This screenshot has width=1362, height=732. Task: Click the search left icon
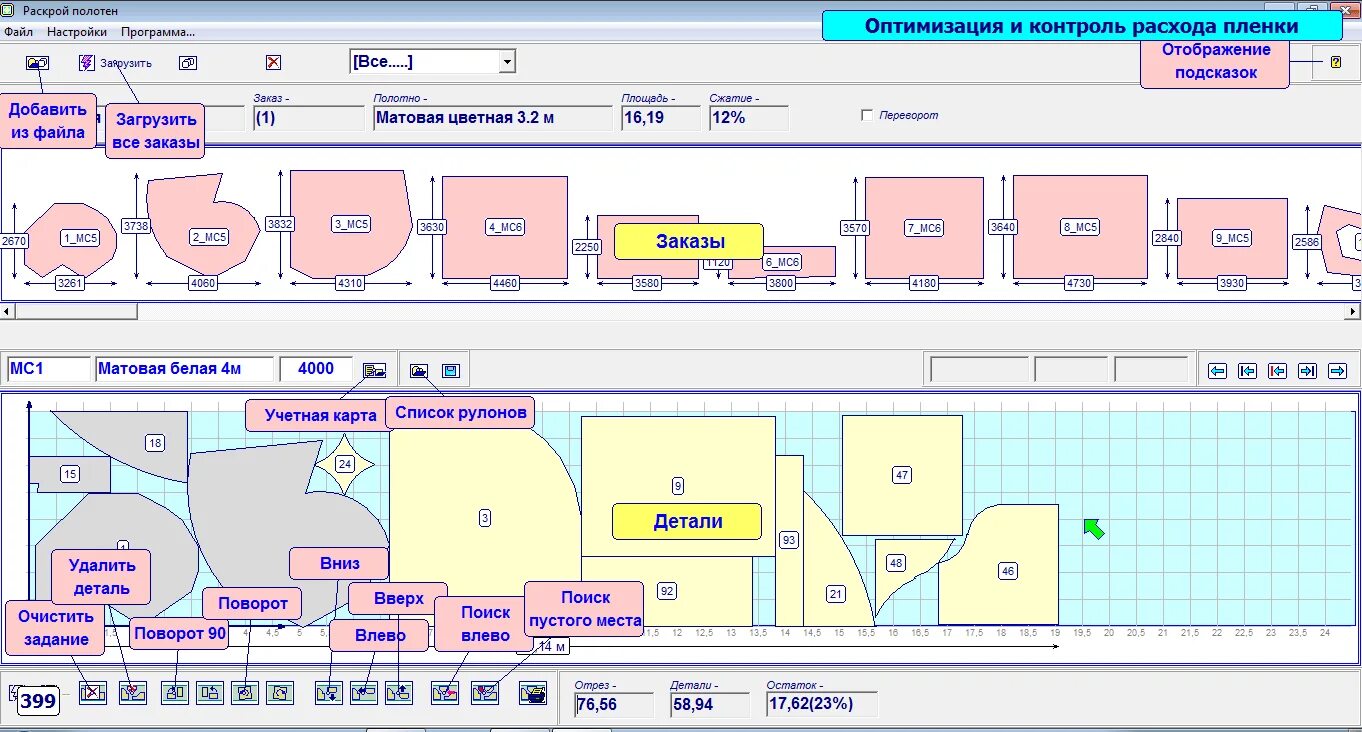(445, 692)
